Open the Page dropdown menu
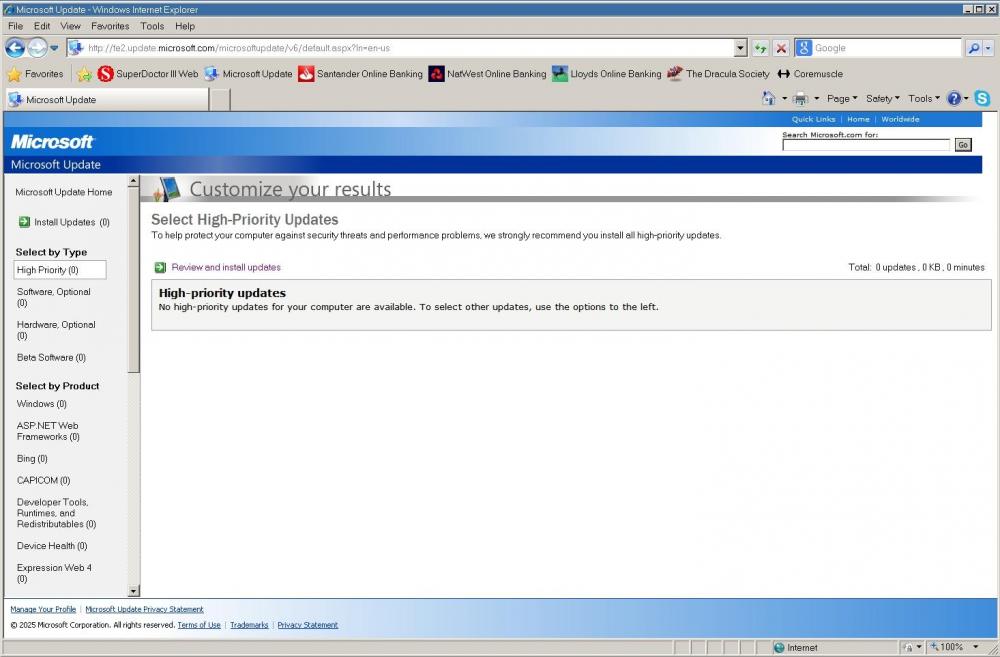This screenshot has height=657, width=1000. [842, 99]
